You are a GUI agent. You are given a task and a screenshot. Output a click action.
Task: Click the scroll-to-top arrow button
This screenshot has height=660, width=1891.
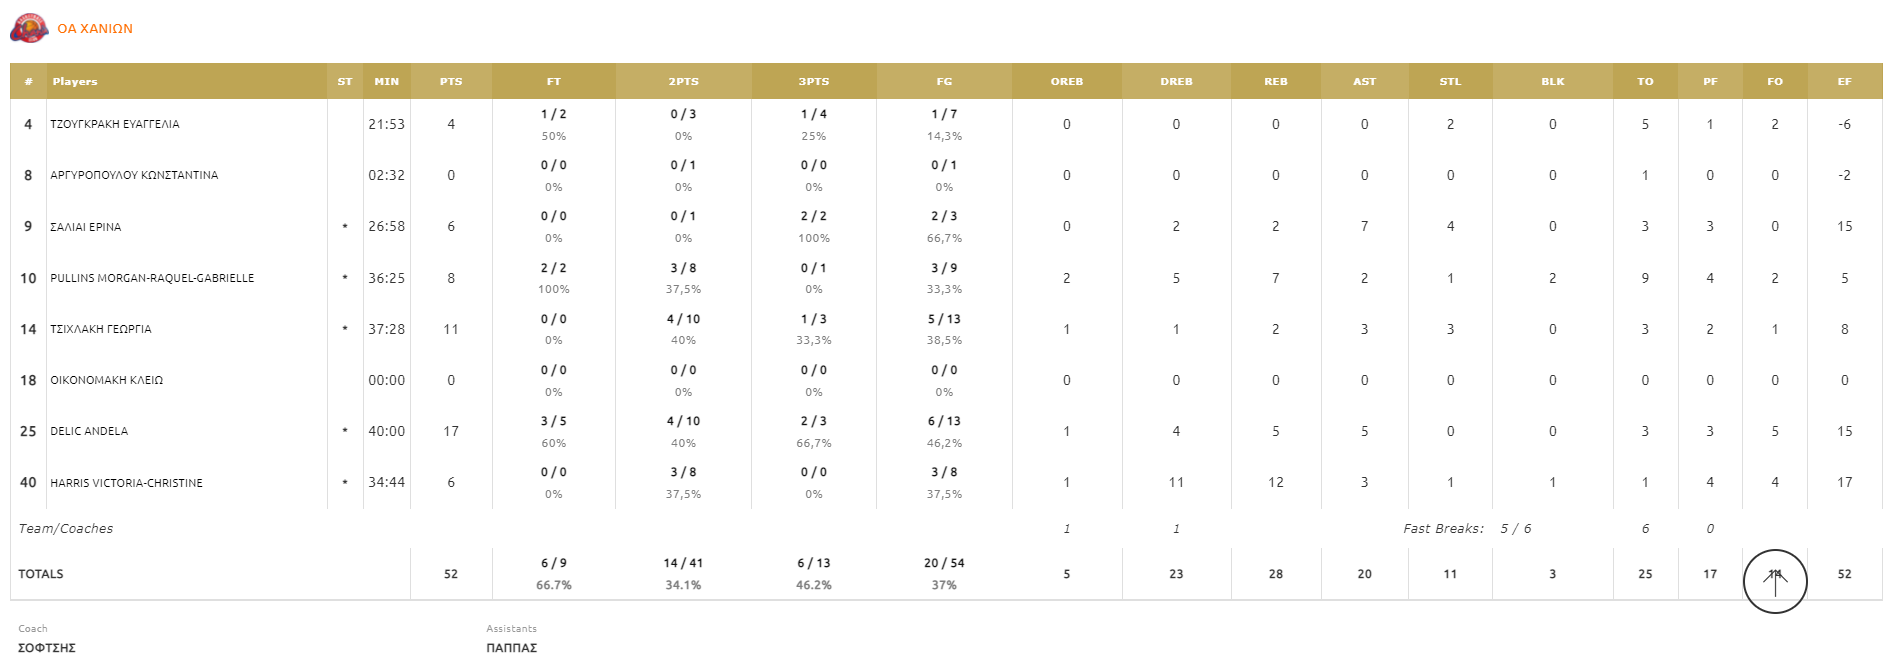1775,581
